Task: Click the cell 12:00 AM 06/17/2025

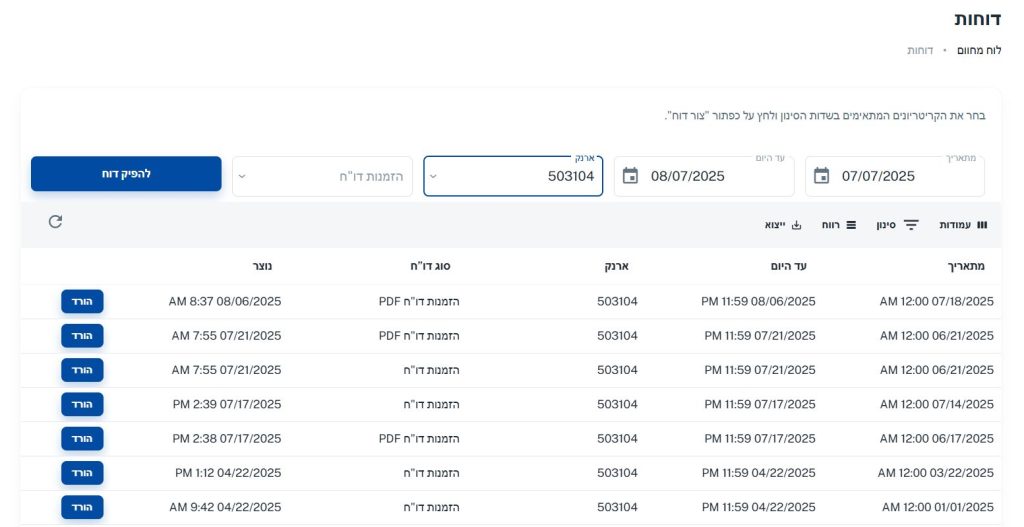Action: pyautogui.click(x=936, y=438)
